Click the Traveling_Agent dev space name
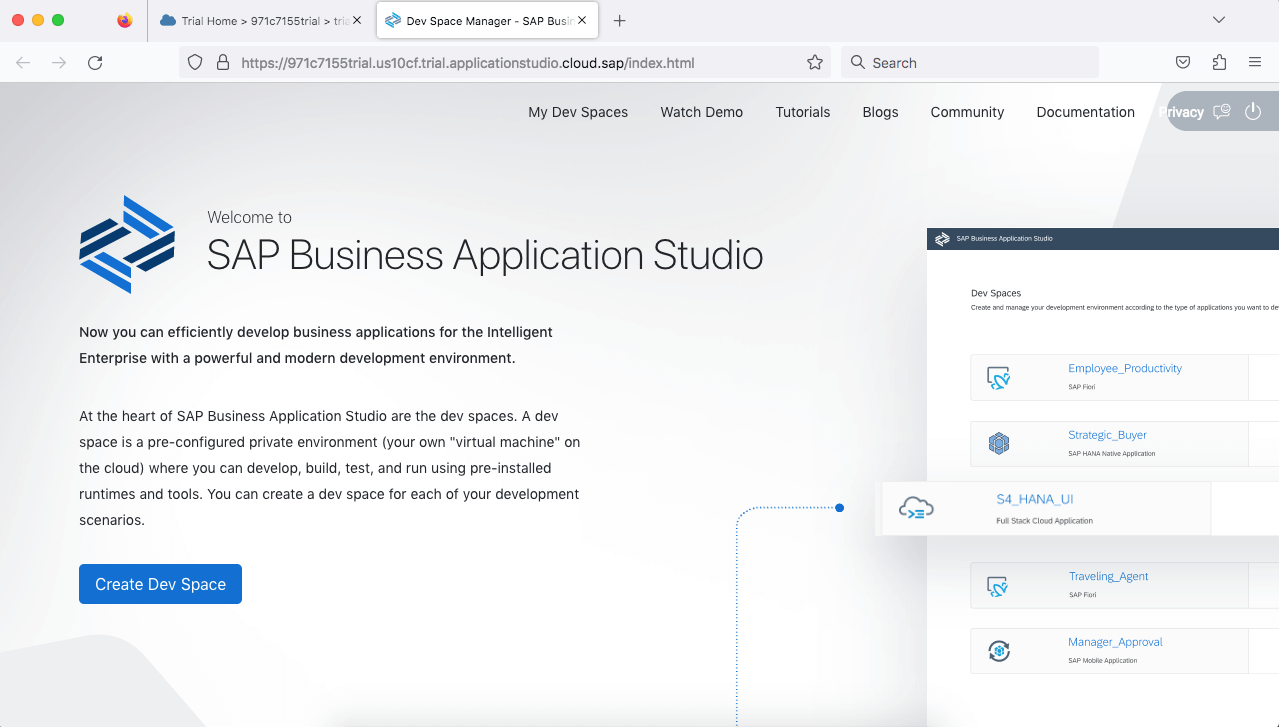Image resolution: width=1279 pixels, height=727 pixels. tap(1108, 576)
